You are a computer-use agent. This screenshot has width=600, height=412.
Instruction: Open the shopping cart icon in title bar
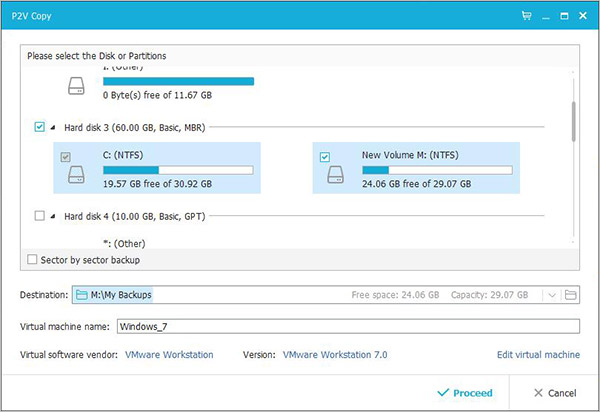[527, 16]
